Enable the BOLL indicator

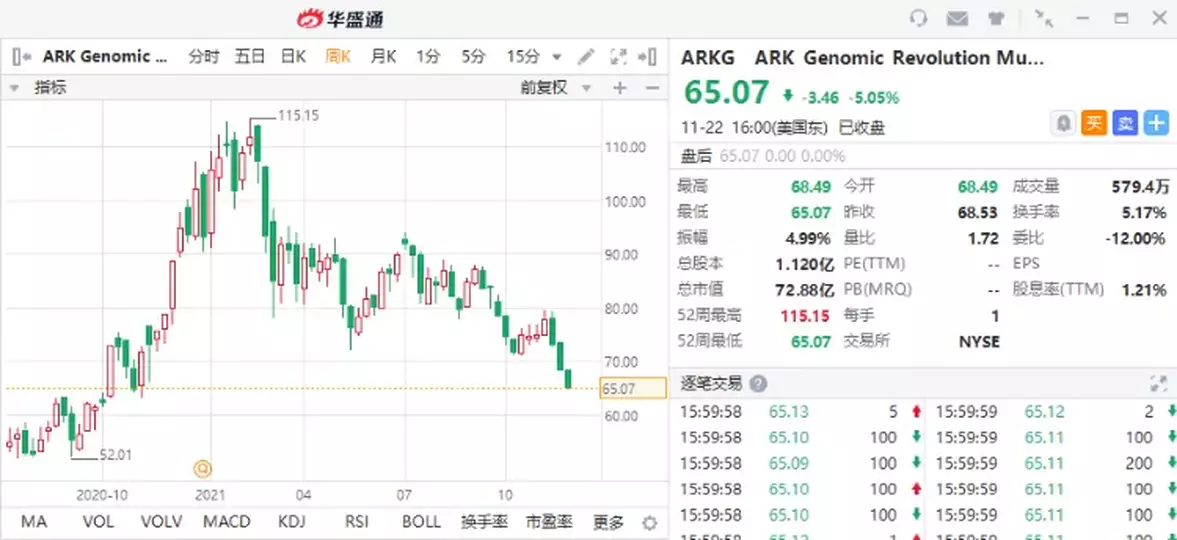(421, 522)
